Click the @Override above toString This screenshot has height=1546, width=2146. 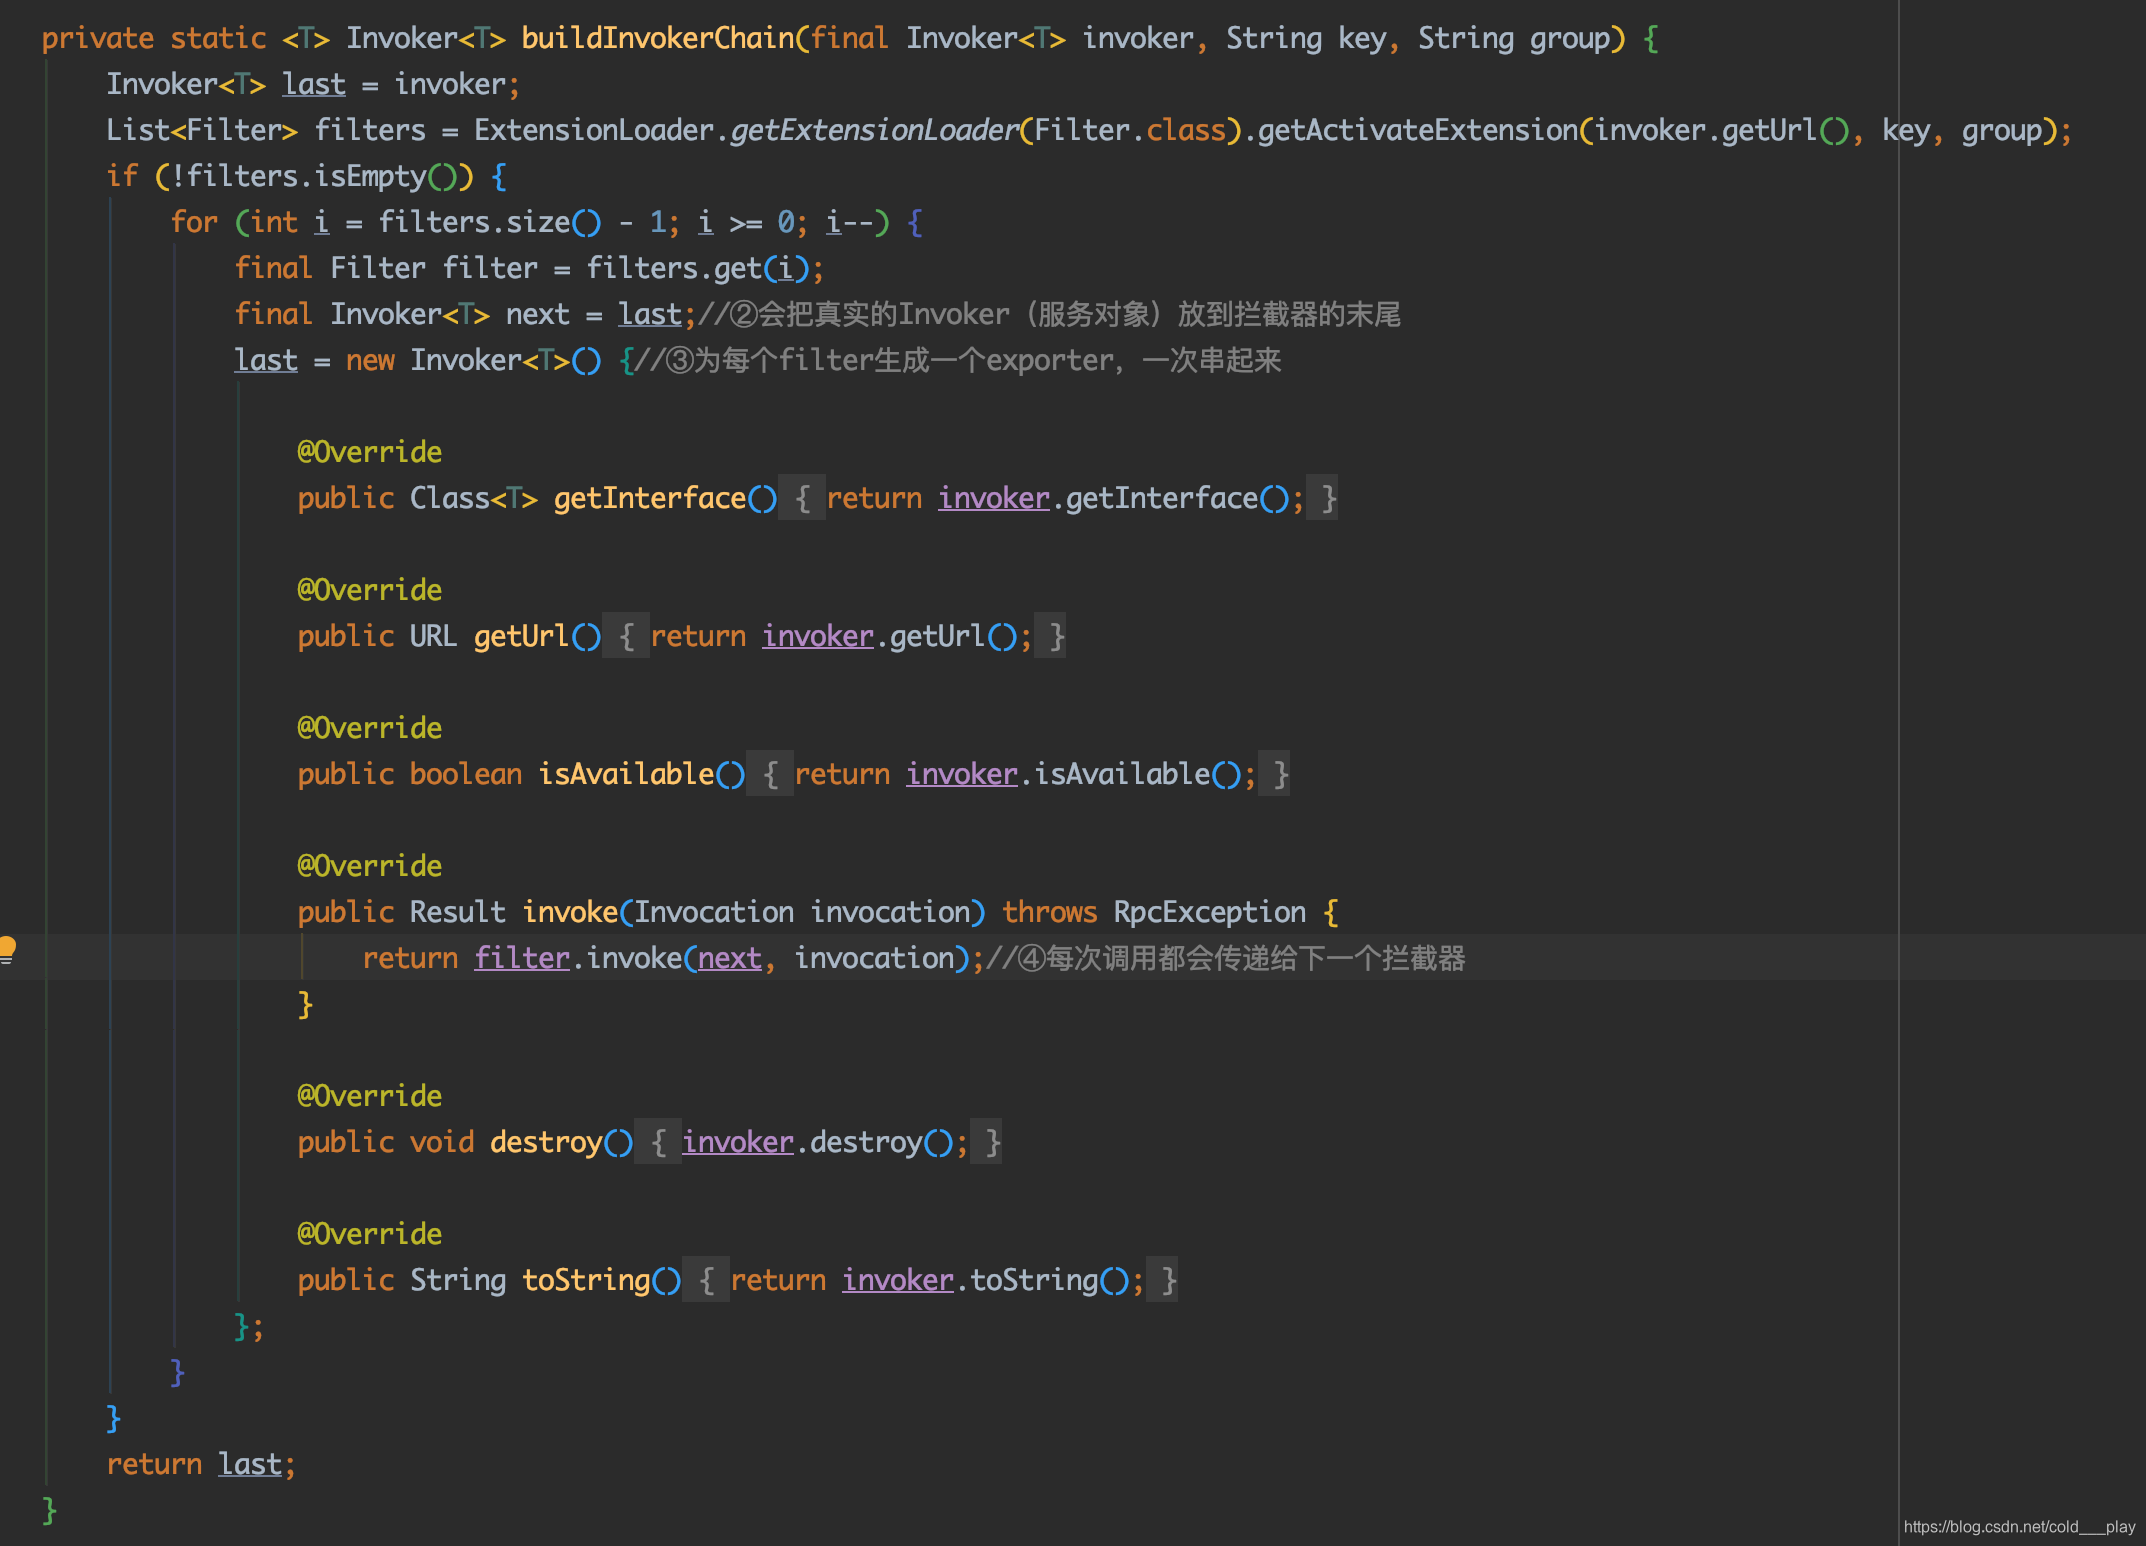(370, 1234)
